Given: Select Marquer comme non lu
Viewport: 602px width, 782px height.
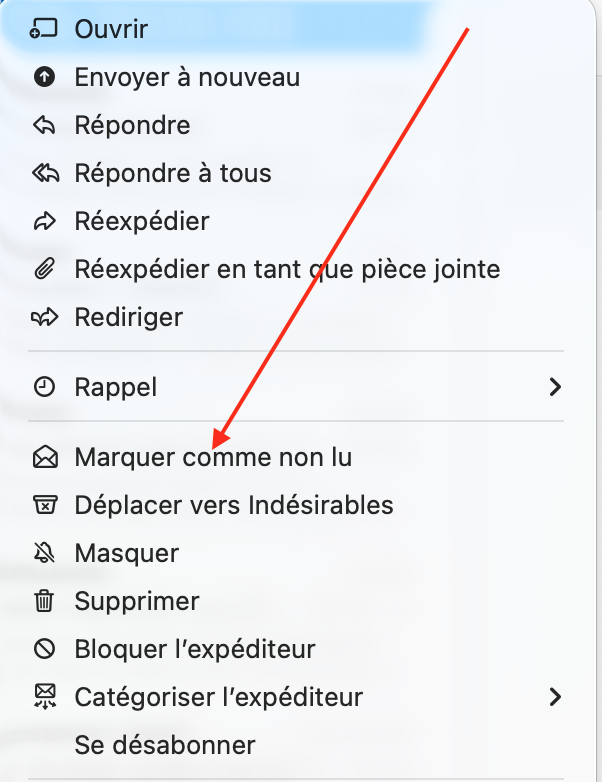Looking at the screenshot, I should (213, 457).
